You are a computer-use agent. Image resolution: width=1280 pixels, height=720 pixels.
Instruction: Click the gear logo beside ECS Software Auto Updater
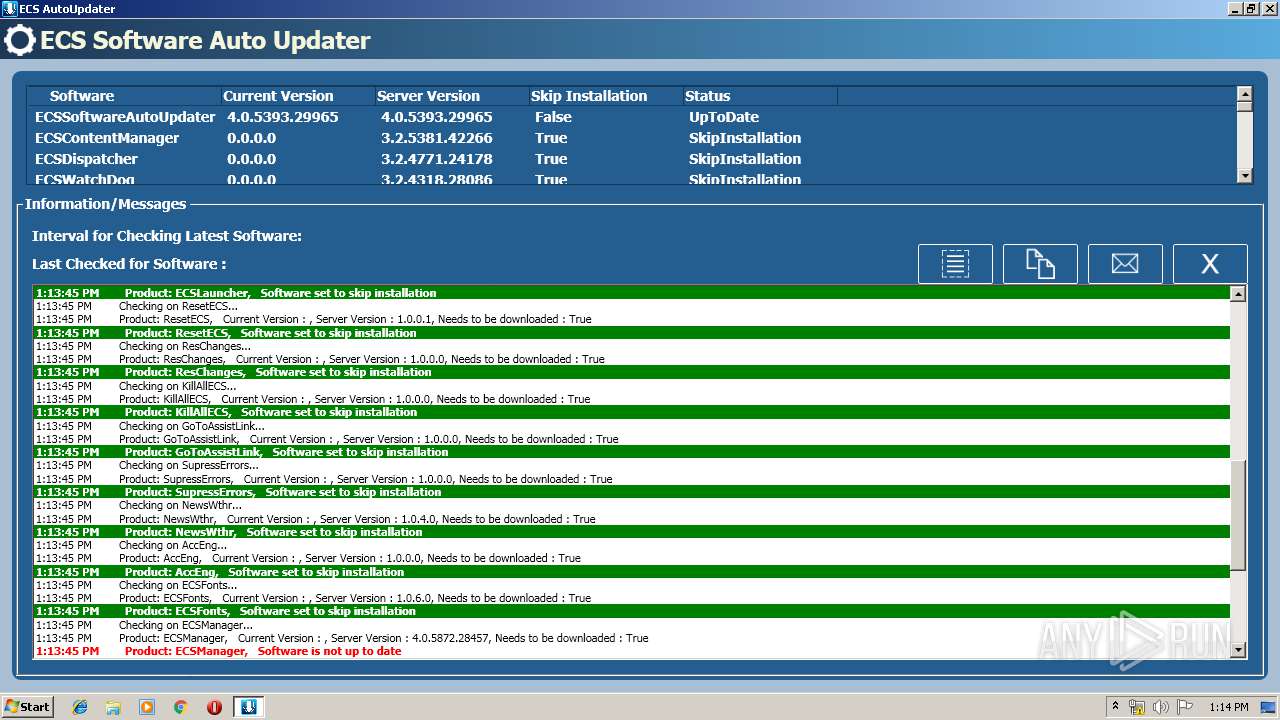coord(20,41)
